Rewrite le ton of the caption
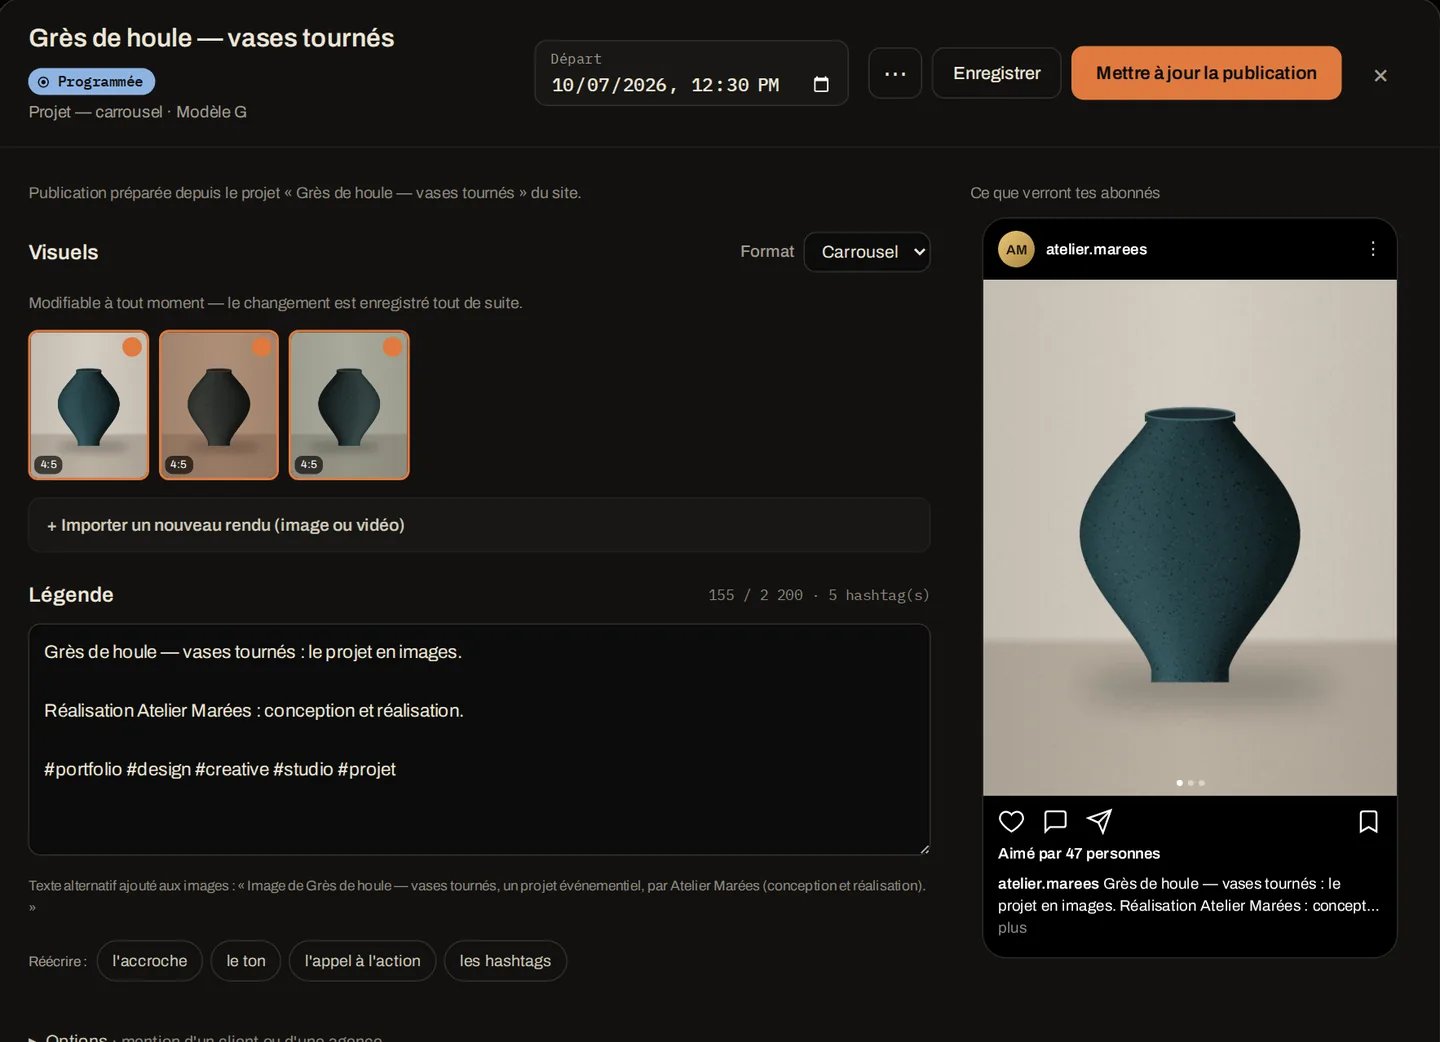1440x1042 pixels. tap(246, 961)
